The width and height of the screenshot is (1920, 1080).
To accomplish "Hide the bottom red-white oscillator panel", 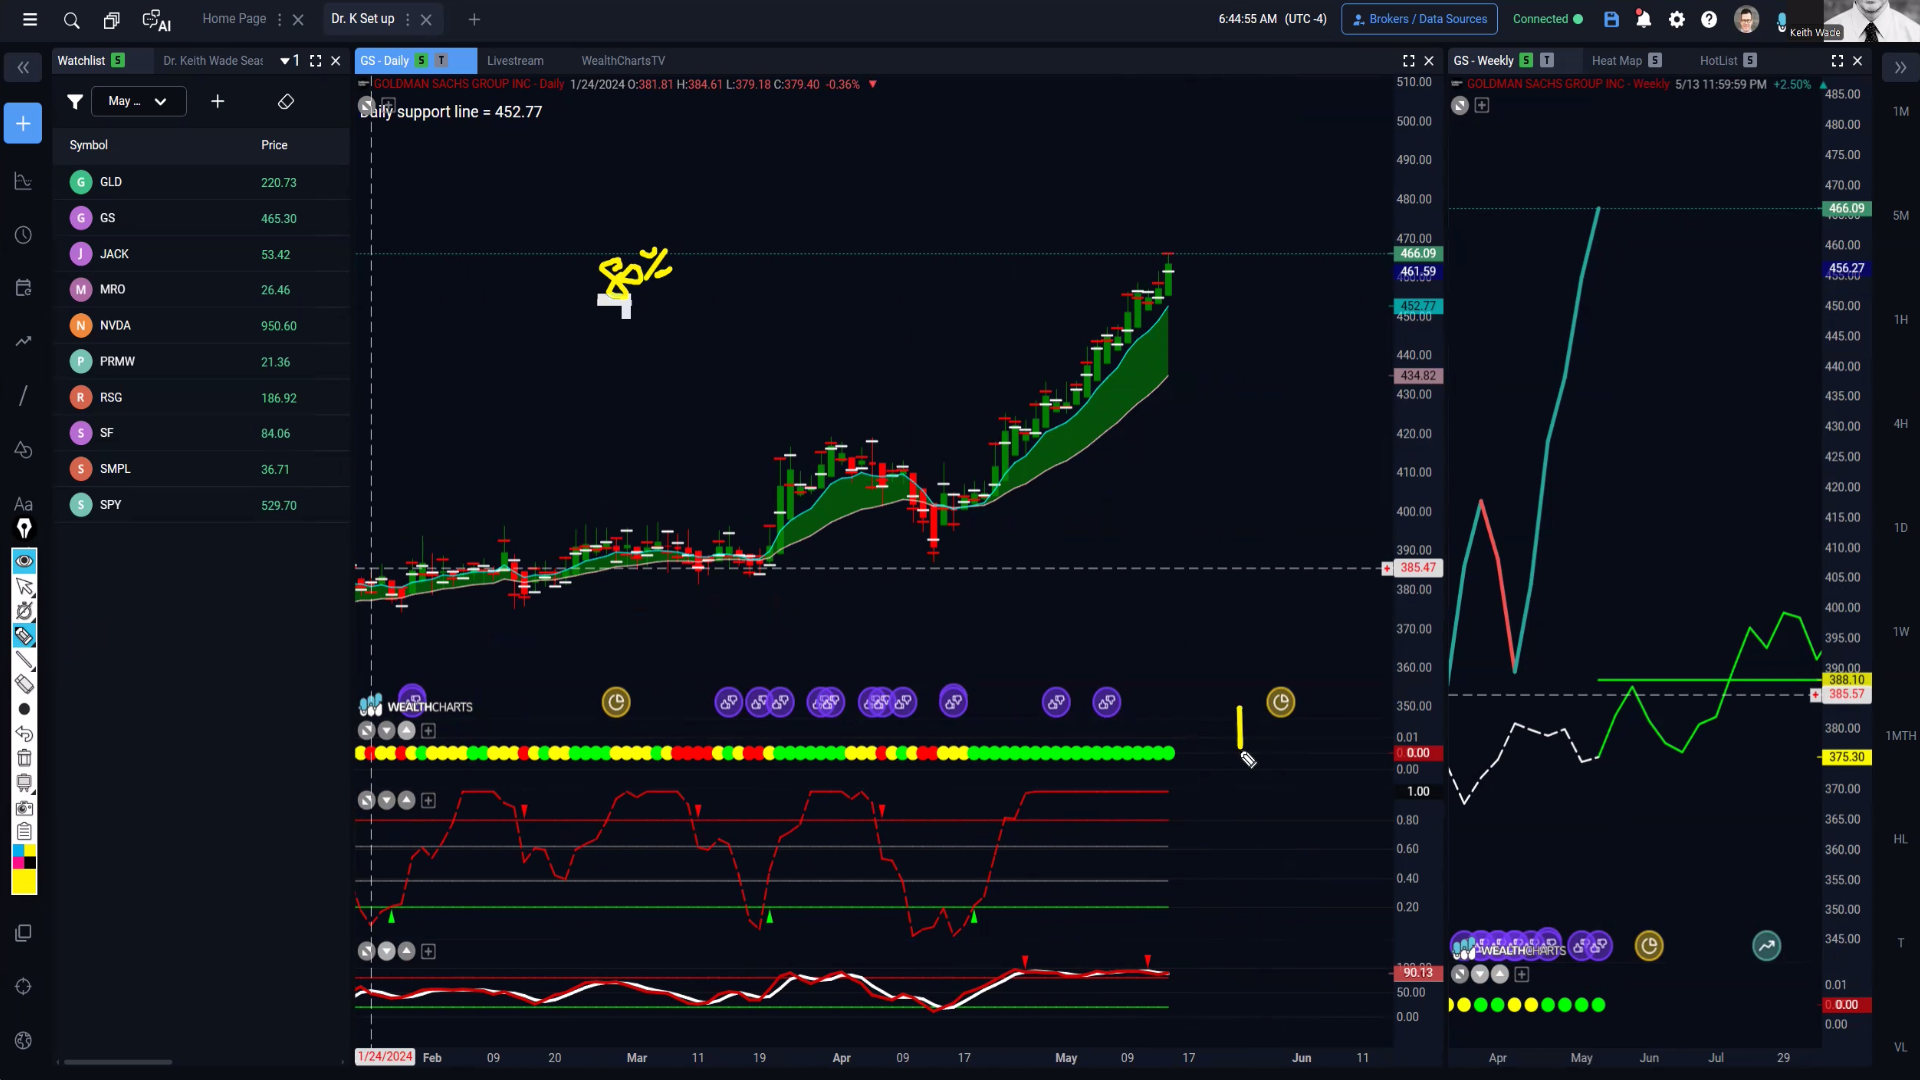I will (x=367, y=951).
